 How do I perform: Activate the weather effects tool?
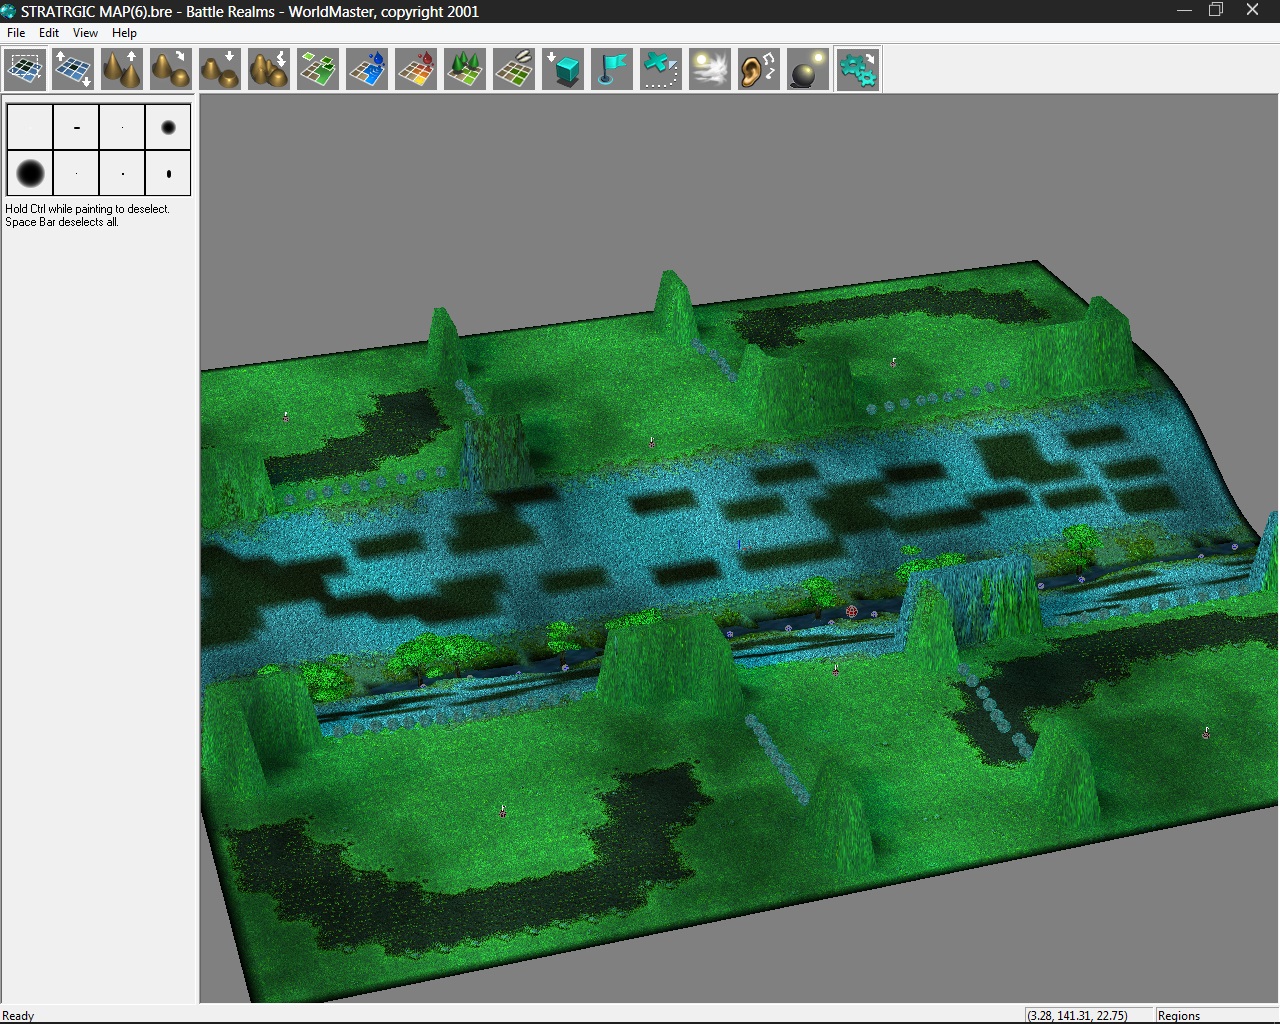pos(709,68)
